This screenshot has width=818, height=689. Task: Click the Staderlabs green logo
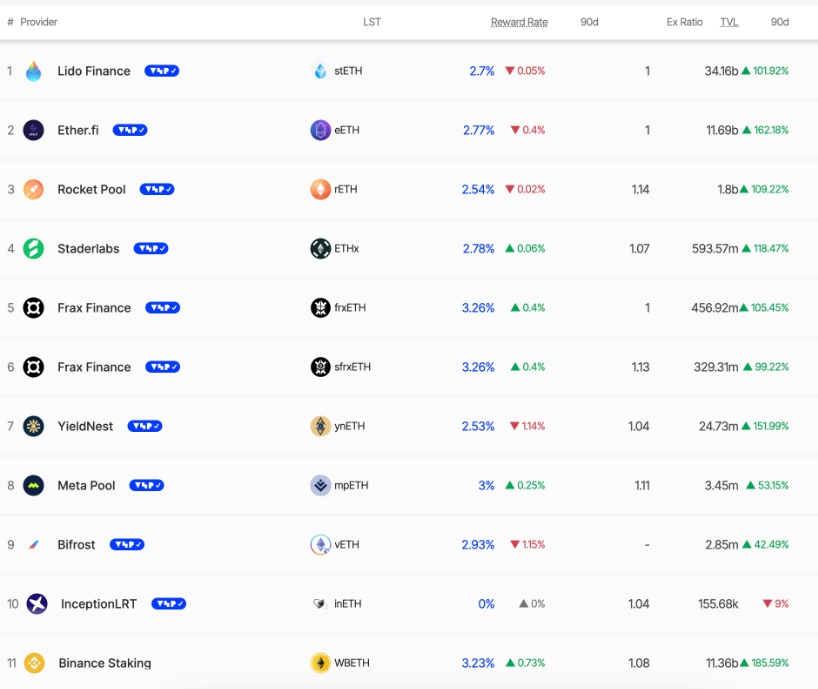(x=33, y=249)
